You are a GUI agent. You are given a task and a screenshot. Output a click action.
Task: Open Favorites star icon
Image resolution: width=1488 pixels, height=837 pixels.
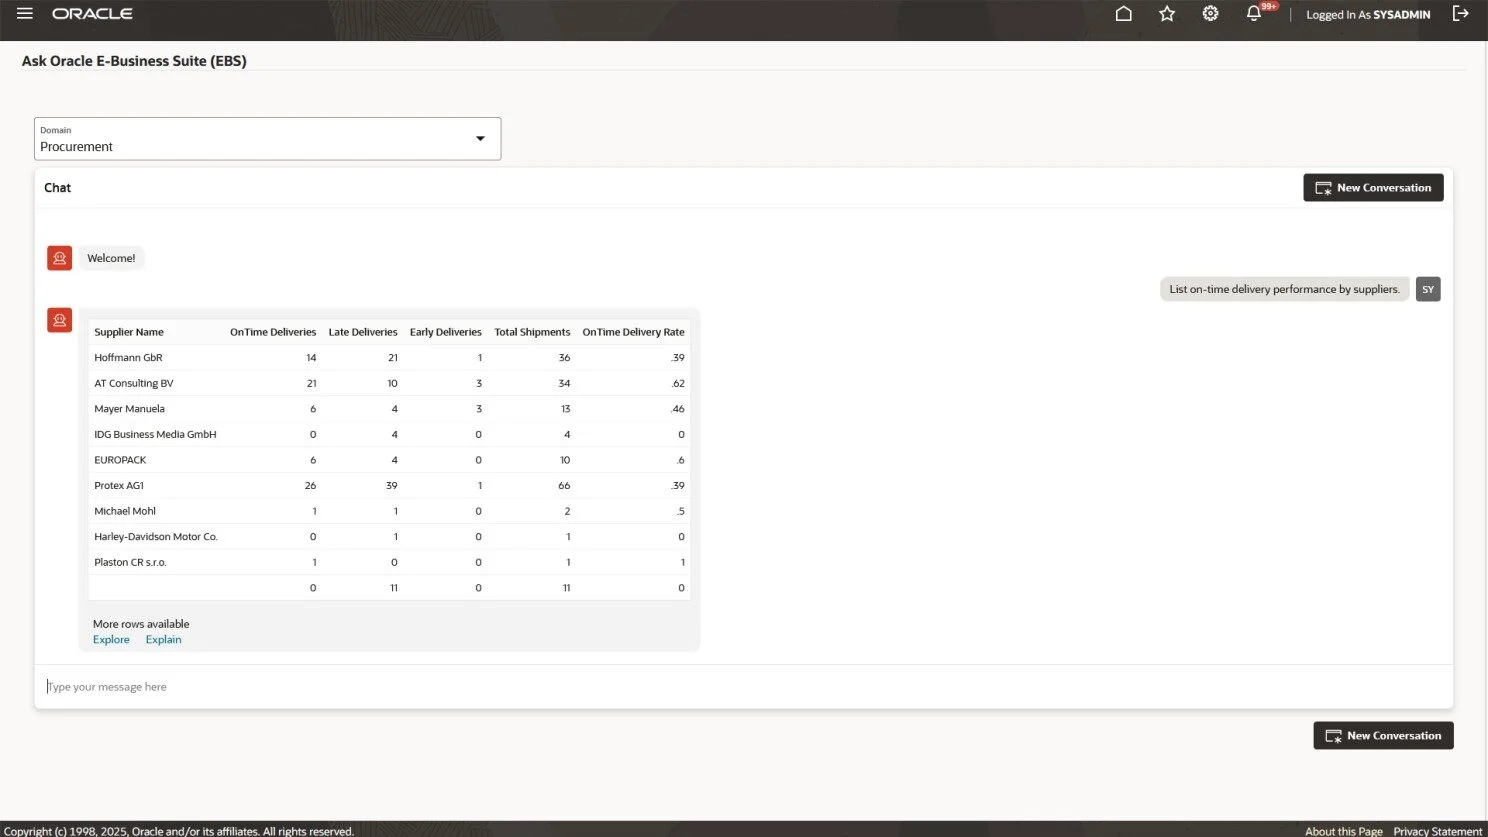coord(1167,14)
